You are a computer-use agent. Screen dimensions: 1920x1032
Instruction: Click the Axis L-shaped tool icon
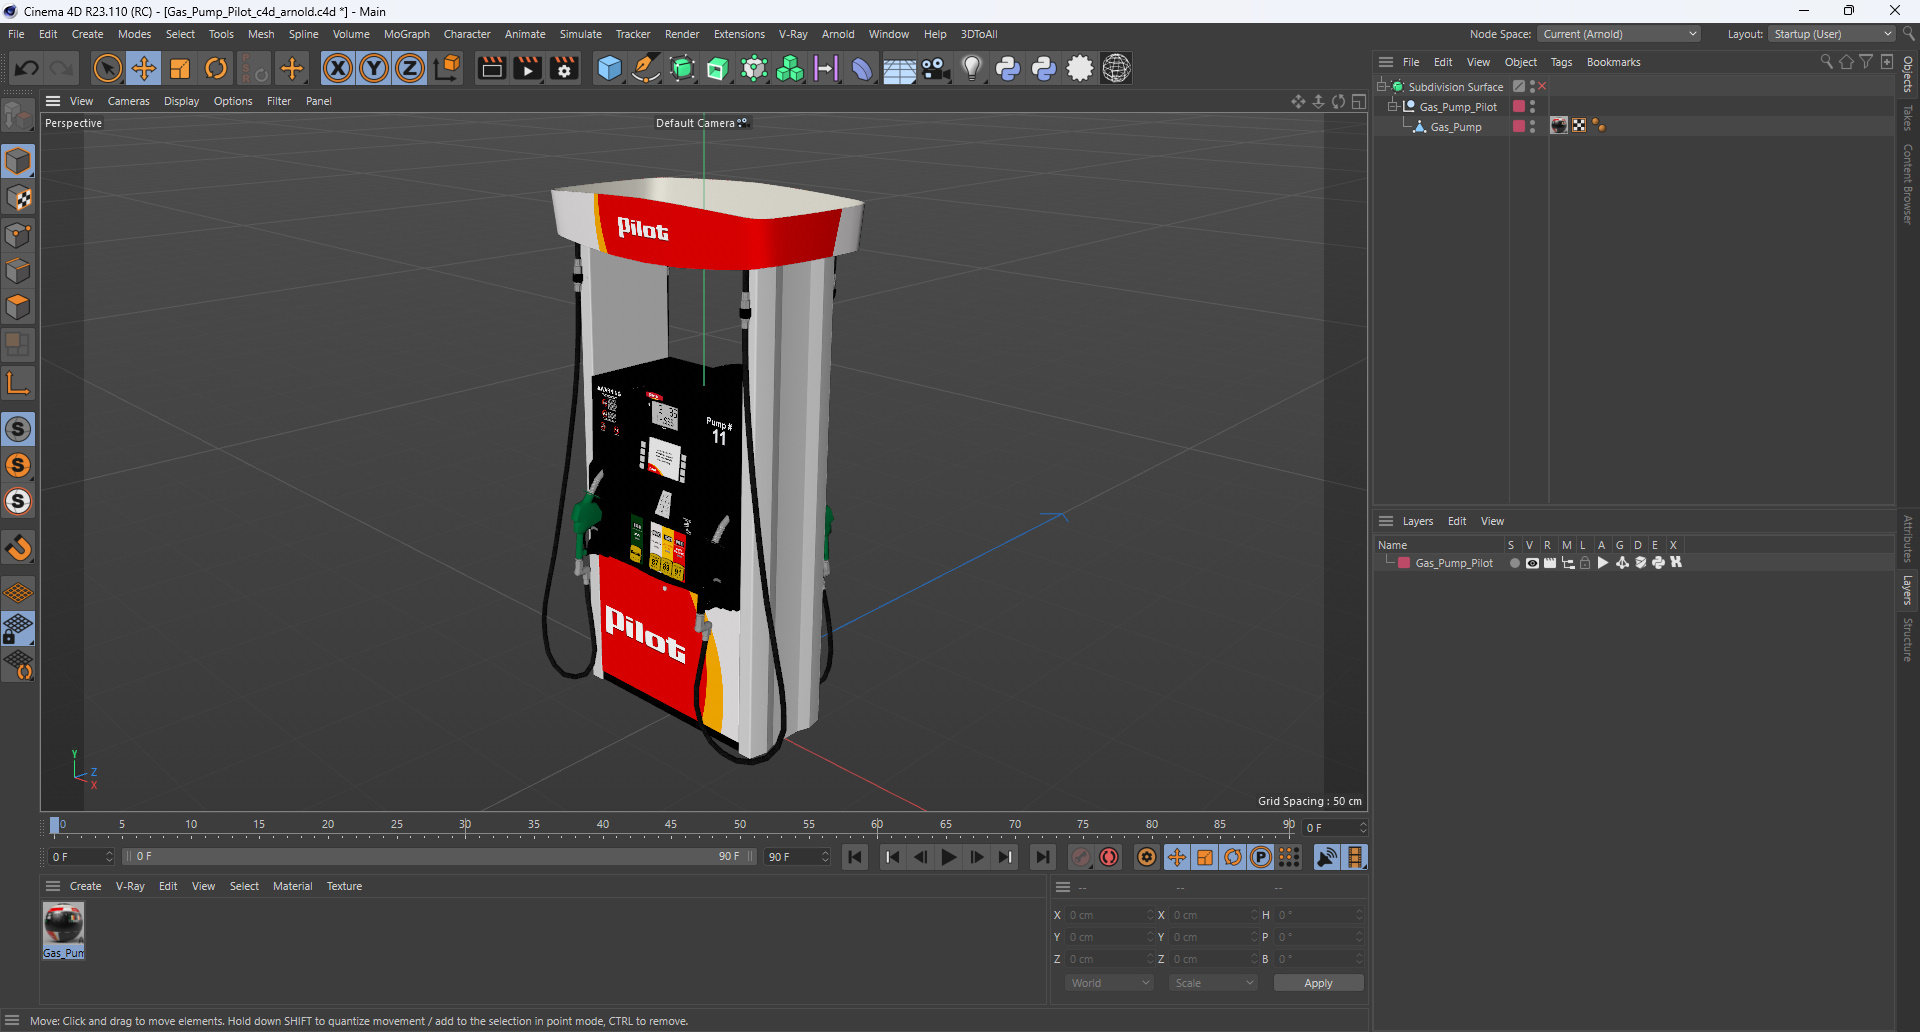point(18,383)
